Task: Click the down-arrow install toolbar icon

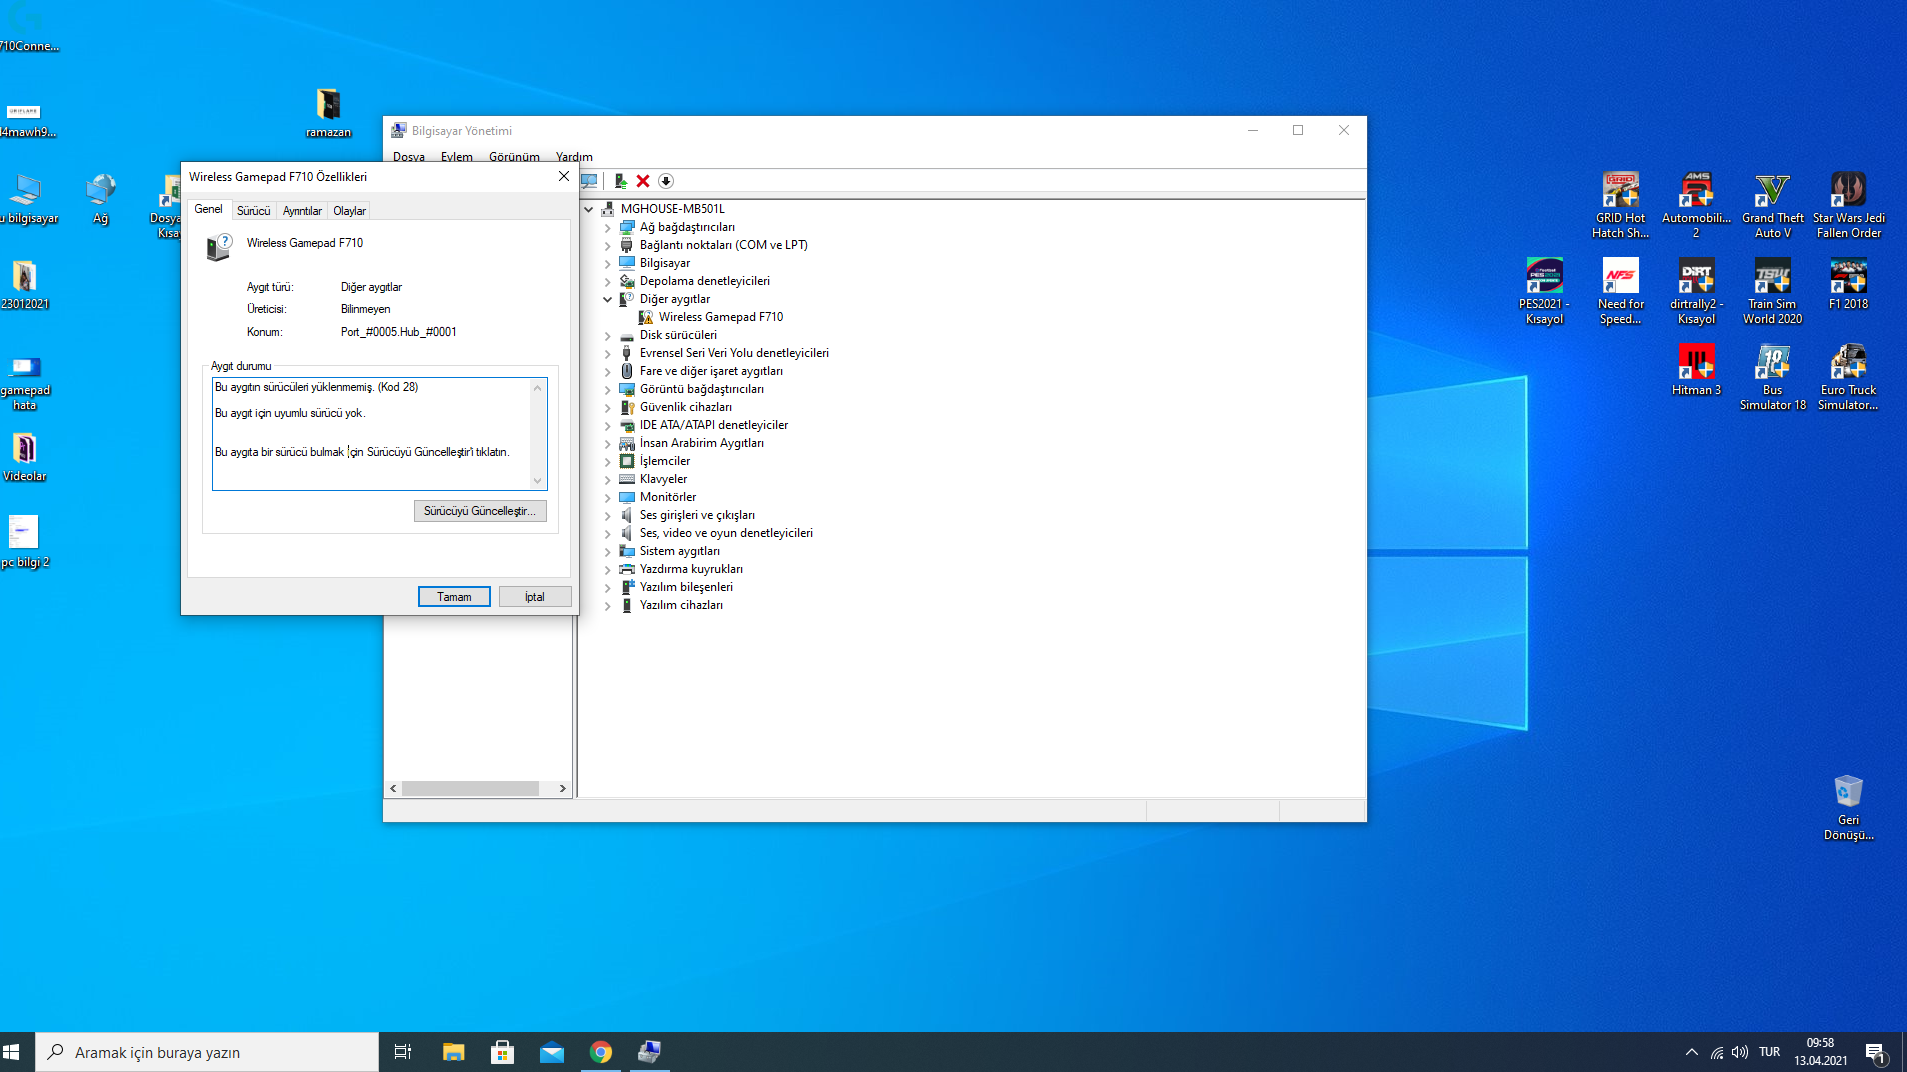Action: tap(666, 181)
